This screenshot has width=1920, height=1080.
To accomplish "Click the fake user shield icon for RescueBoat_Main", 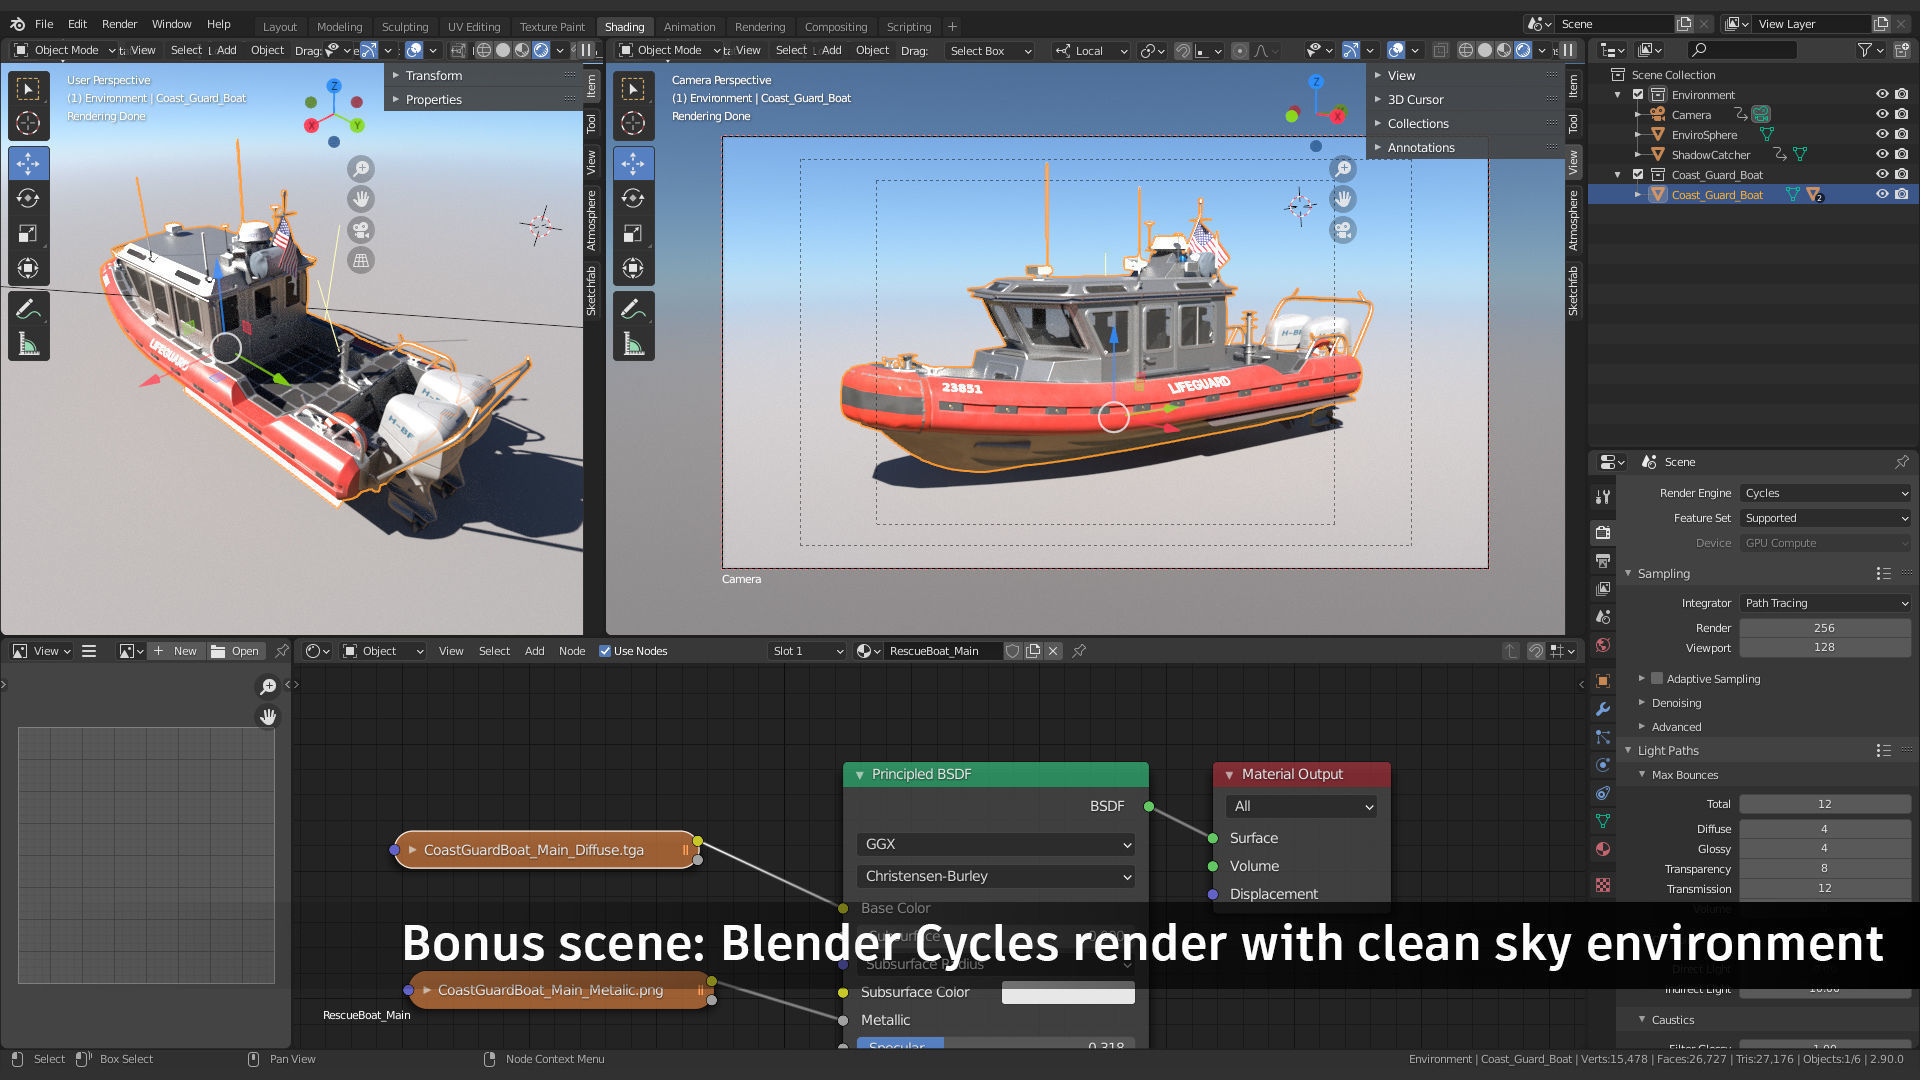I will pyautogui.click(x=1012, y=651).
